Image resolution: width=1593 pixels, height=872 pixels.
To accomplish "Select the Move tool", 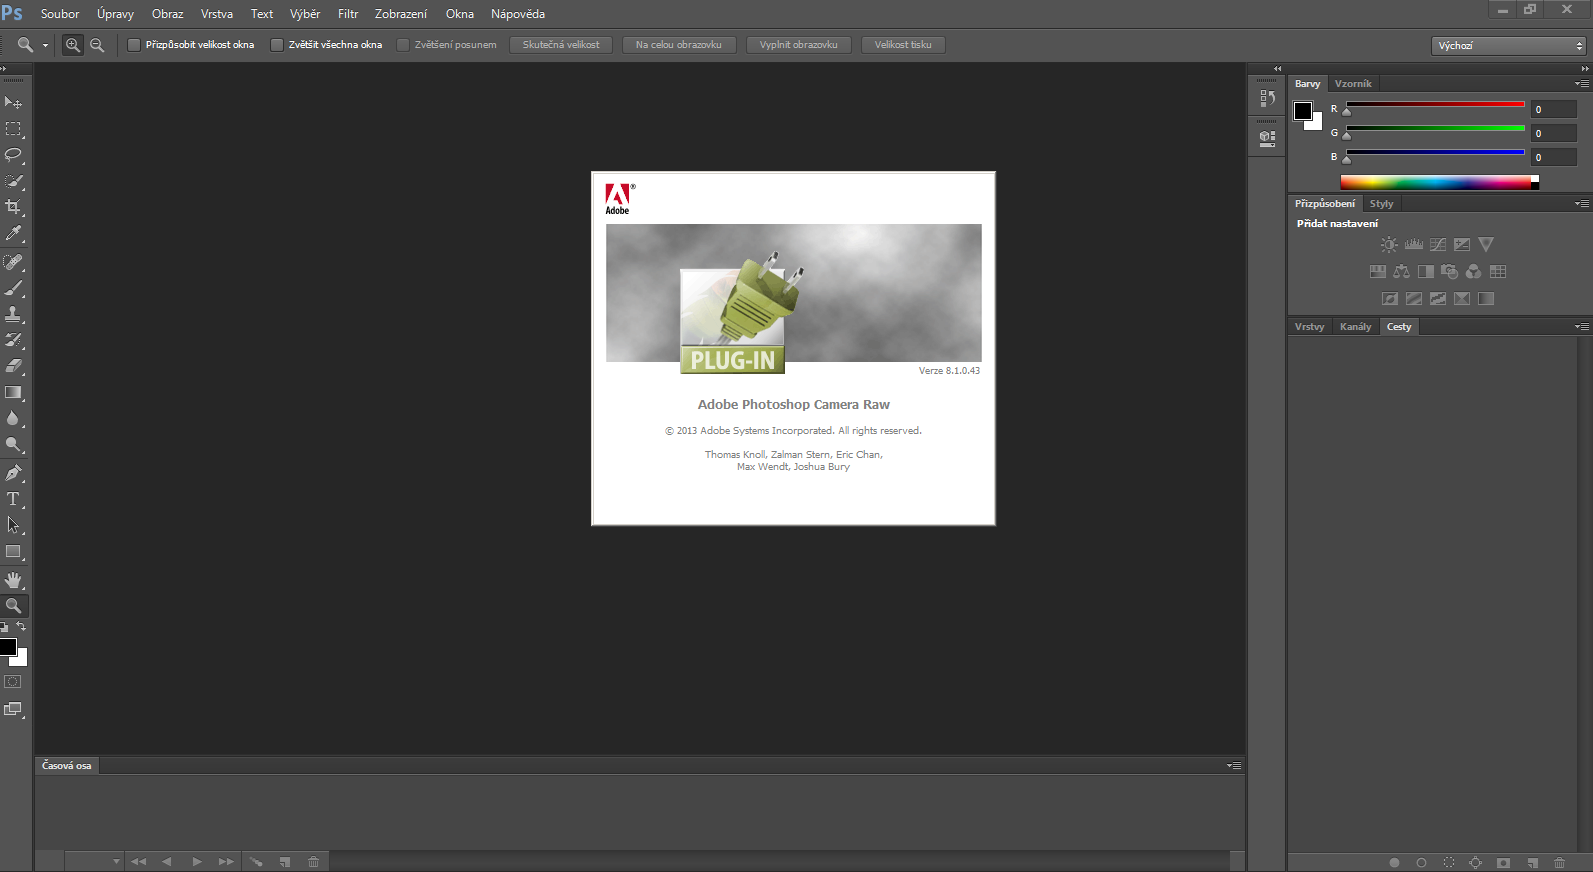I will 13,103.
